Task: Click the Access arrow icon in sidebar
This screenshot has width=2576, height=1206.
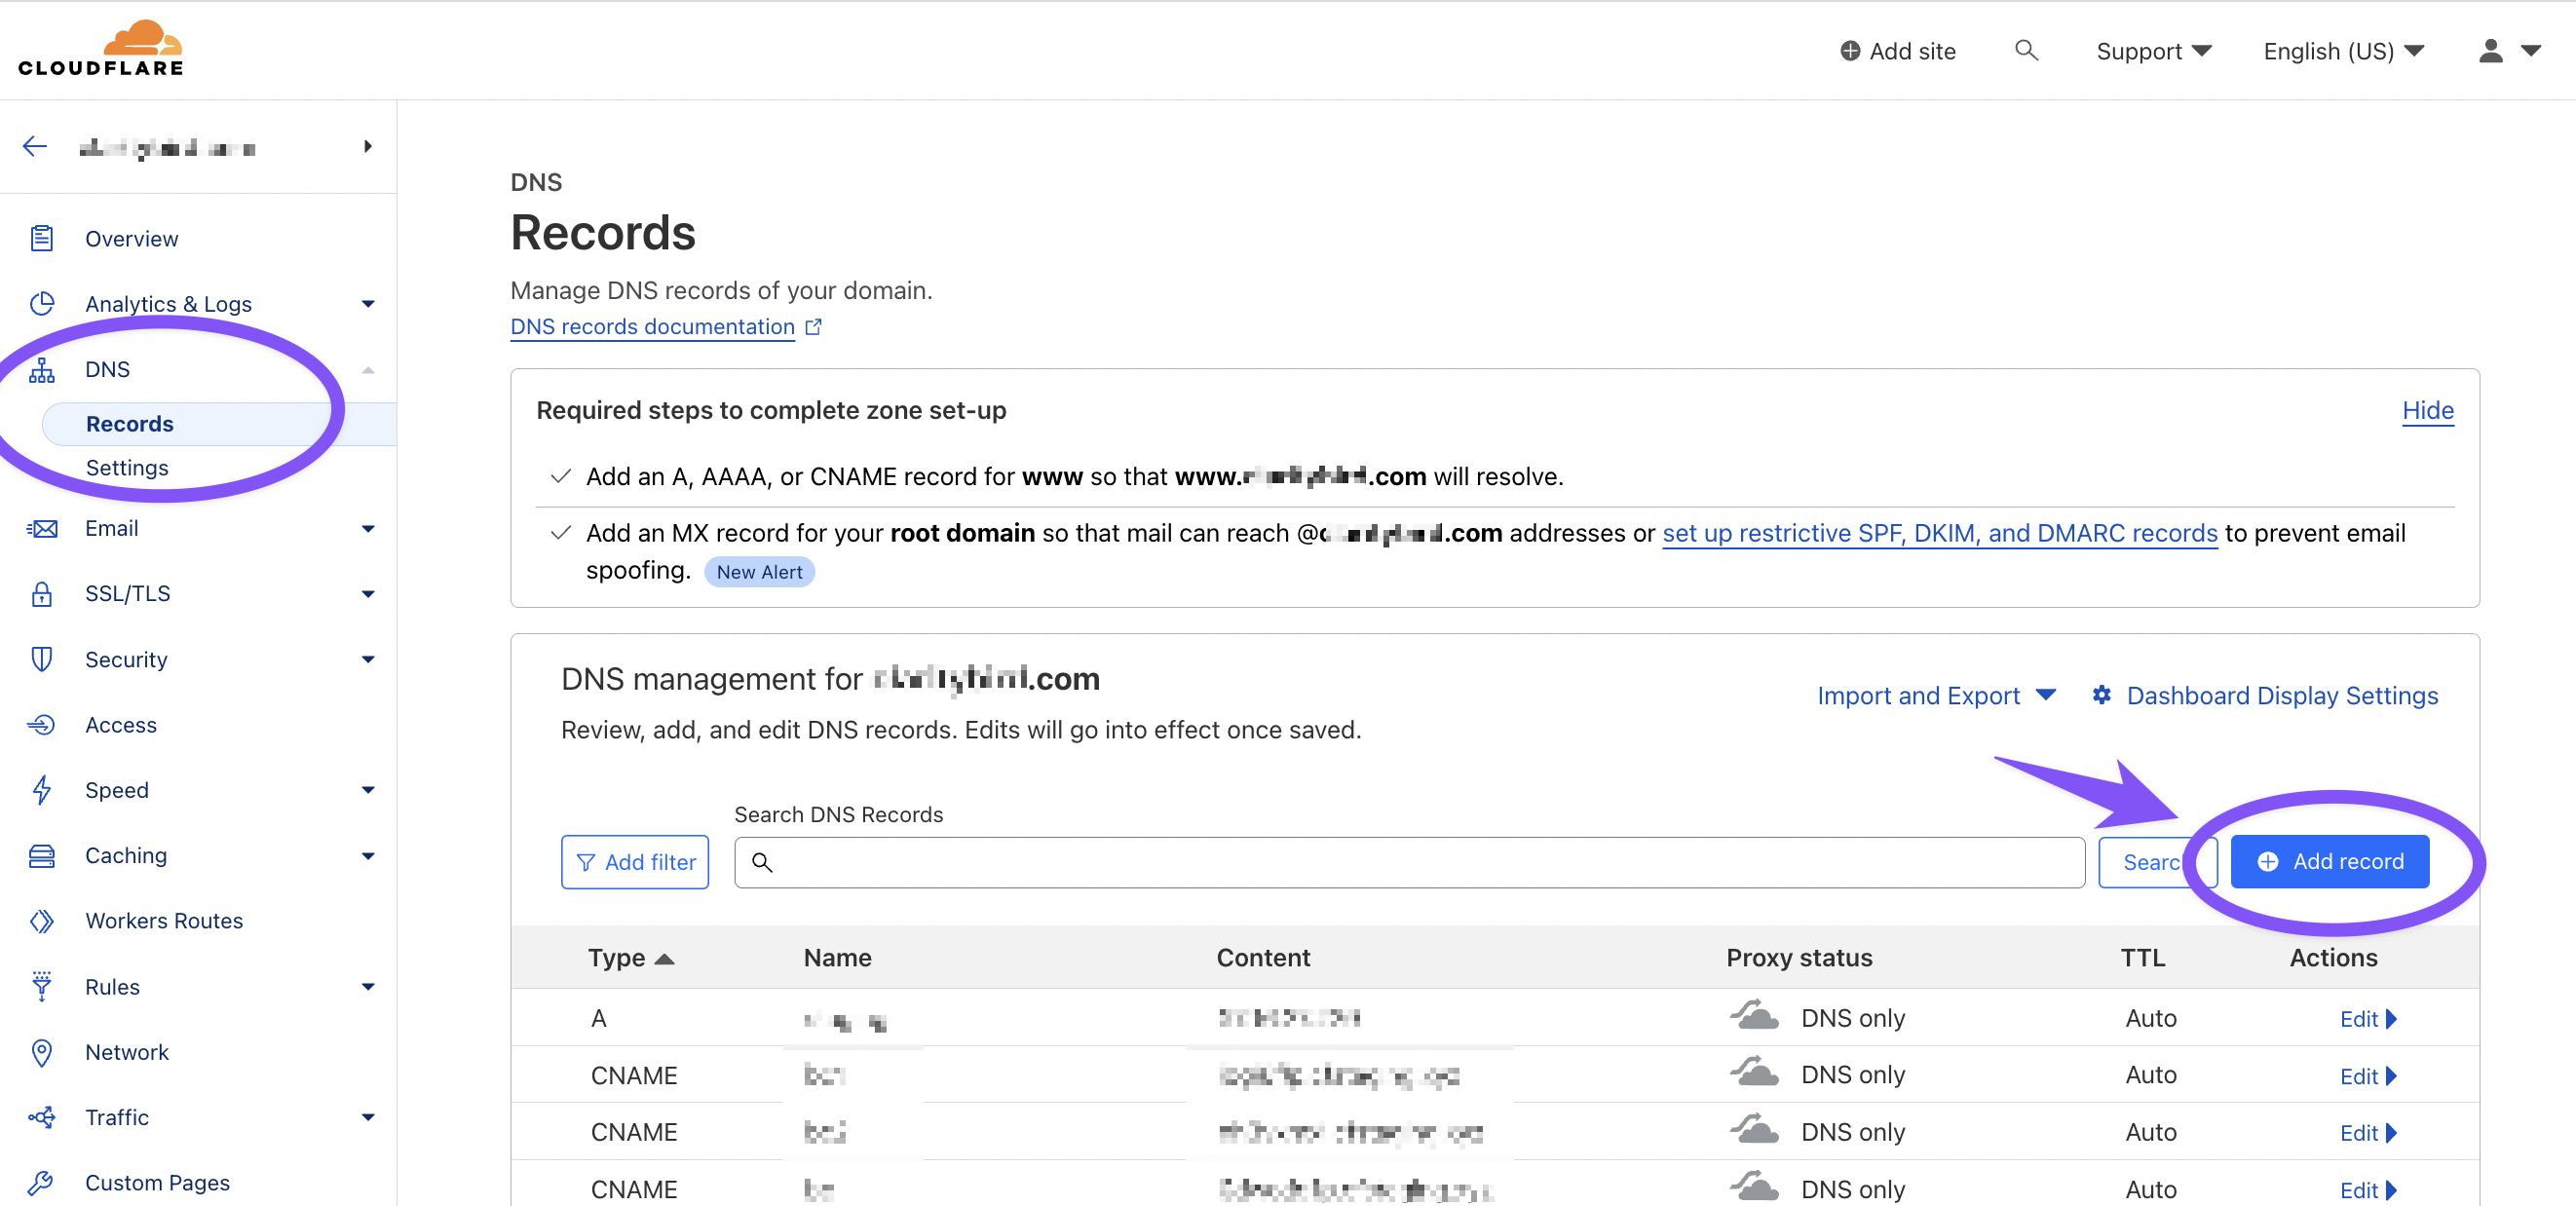Action: click(42, 724)
